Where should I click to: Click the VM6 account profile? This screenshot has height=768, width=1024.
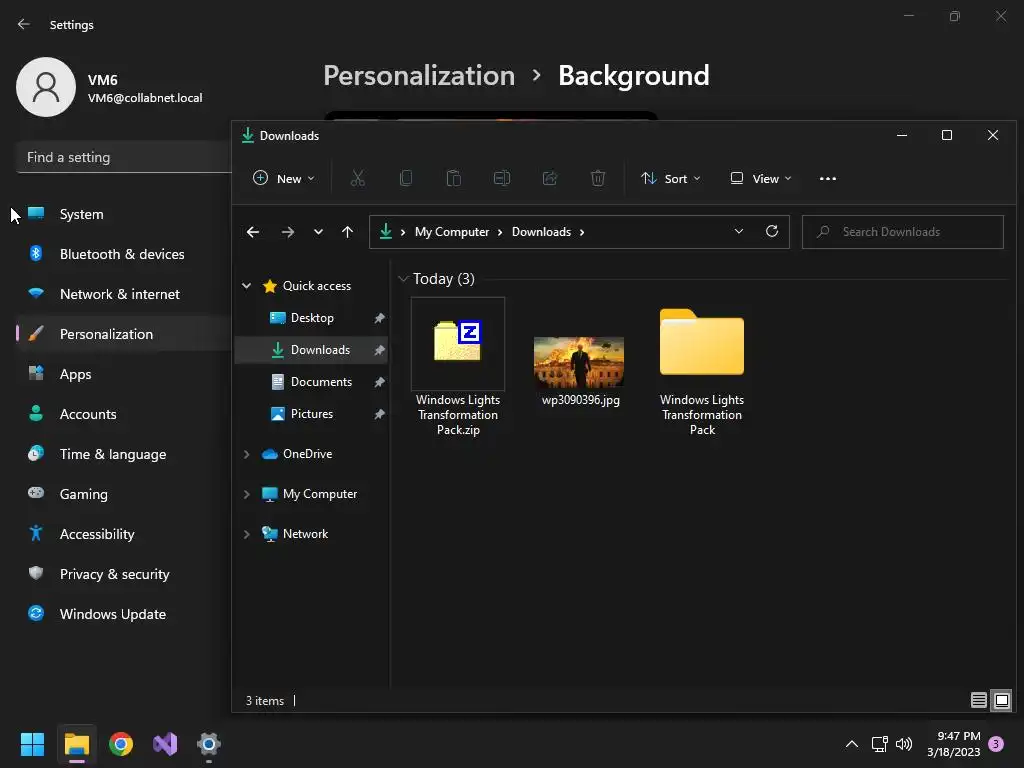tap(110, 87)
